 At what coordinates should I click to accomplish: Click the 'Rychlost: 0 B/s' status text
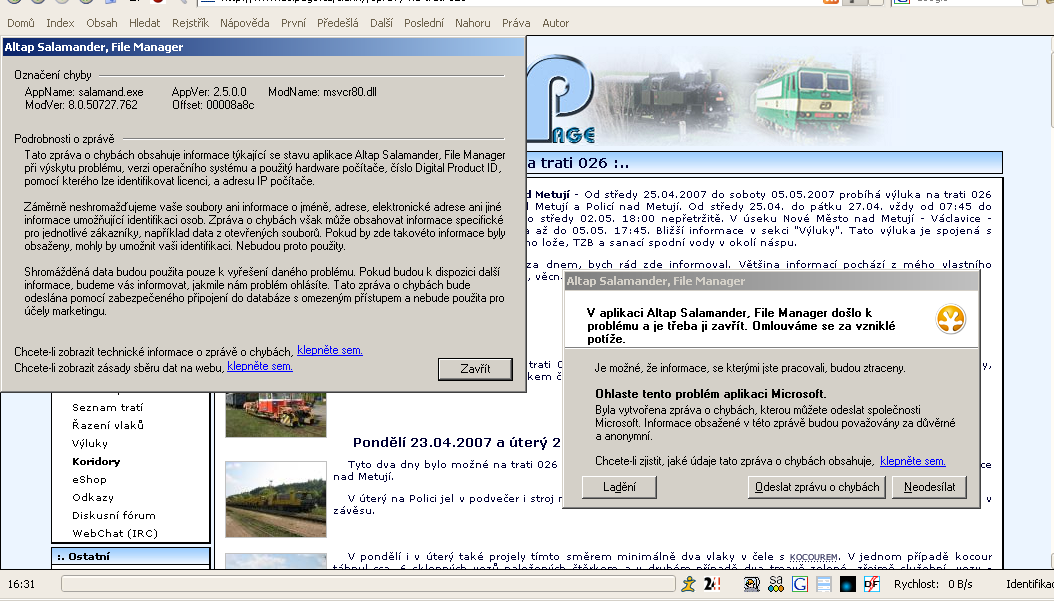pyautogui.click(x=933, y=584)
